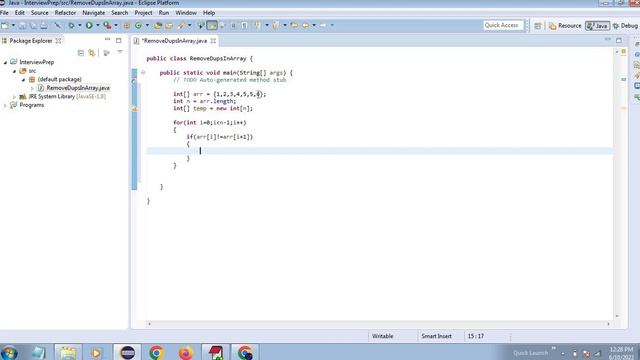This screenshot has height=360, width=640.
Task: Toggle Link with Editor in Package Explorer
Action: coord(92,53)
